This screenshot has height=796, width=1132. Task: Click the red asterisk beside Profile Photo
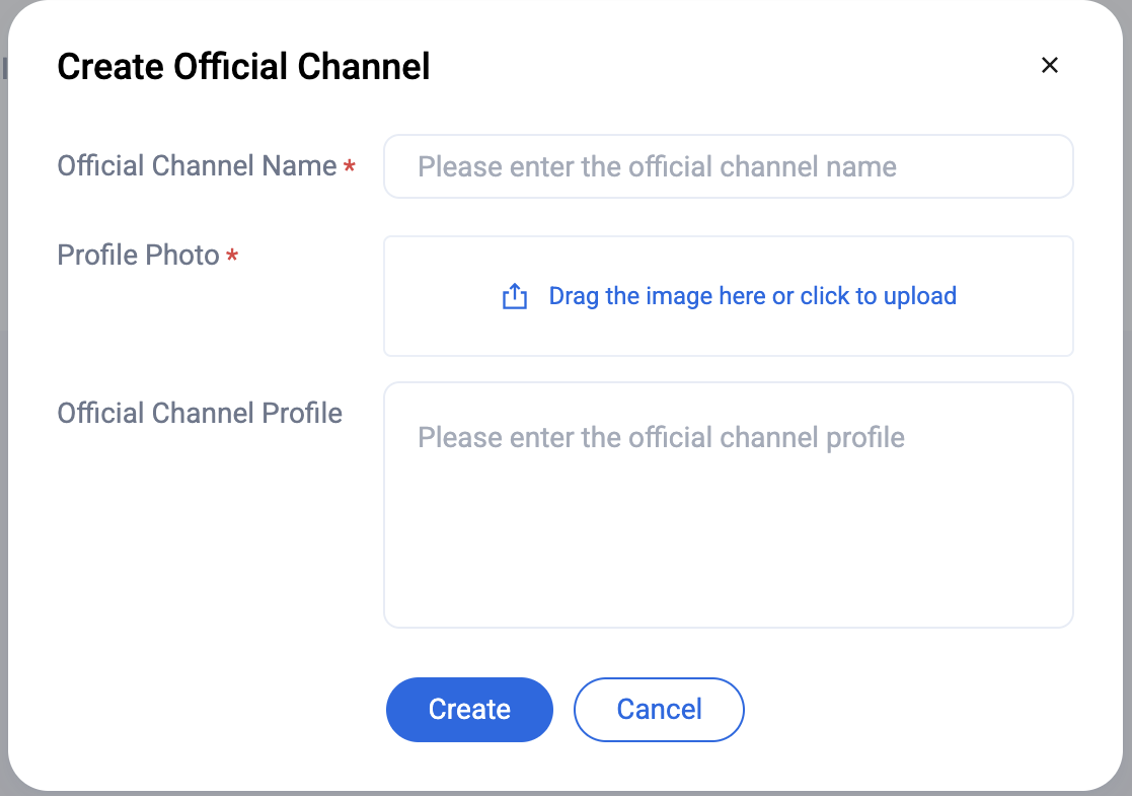[x=232, y=257]
